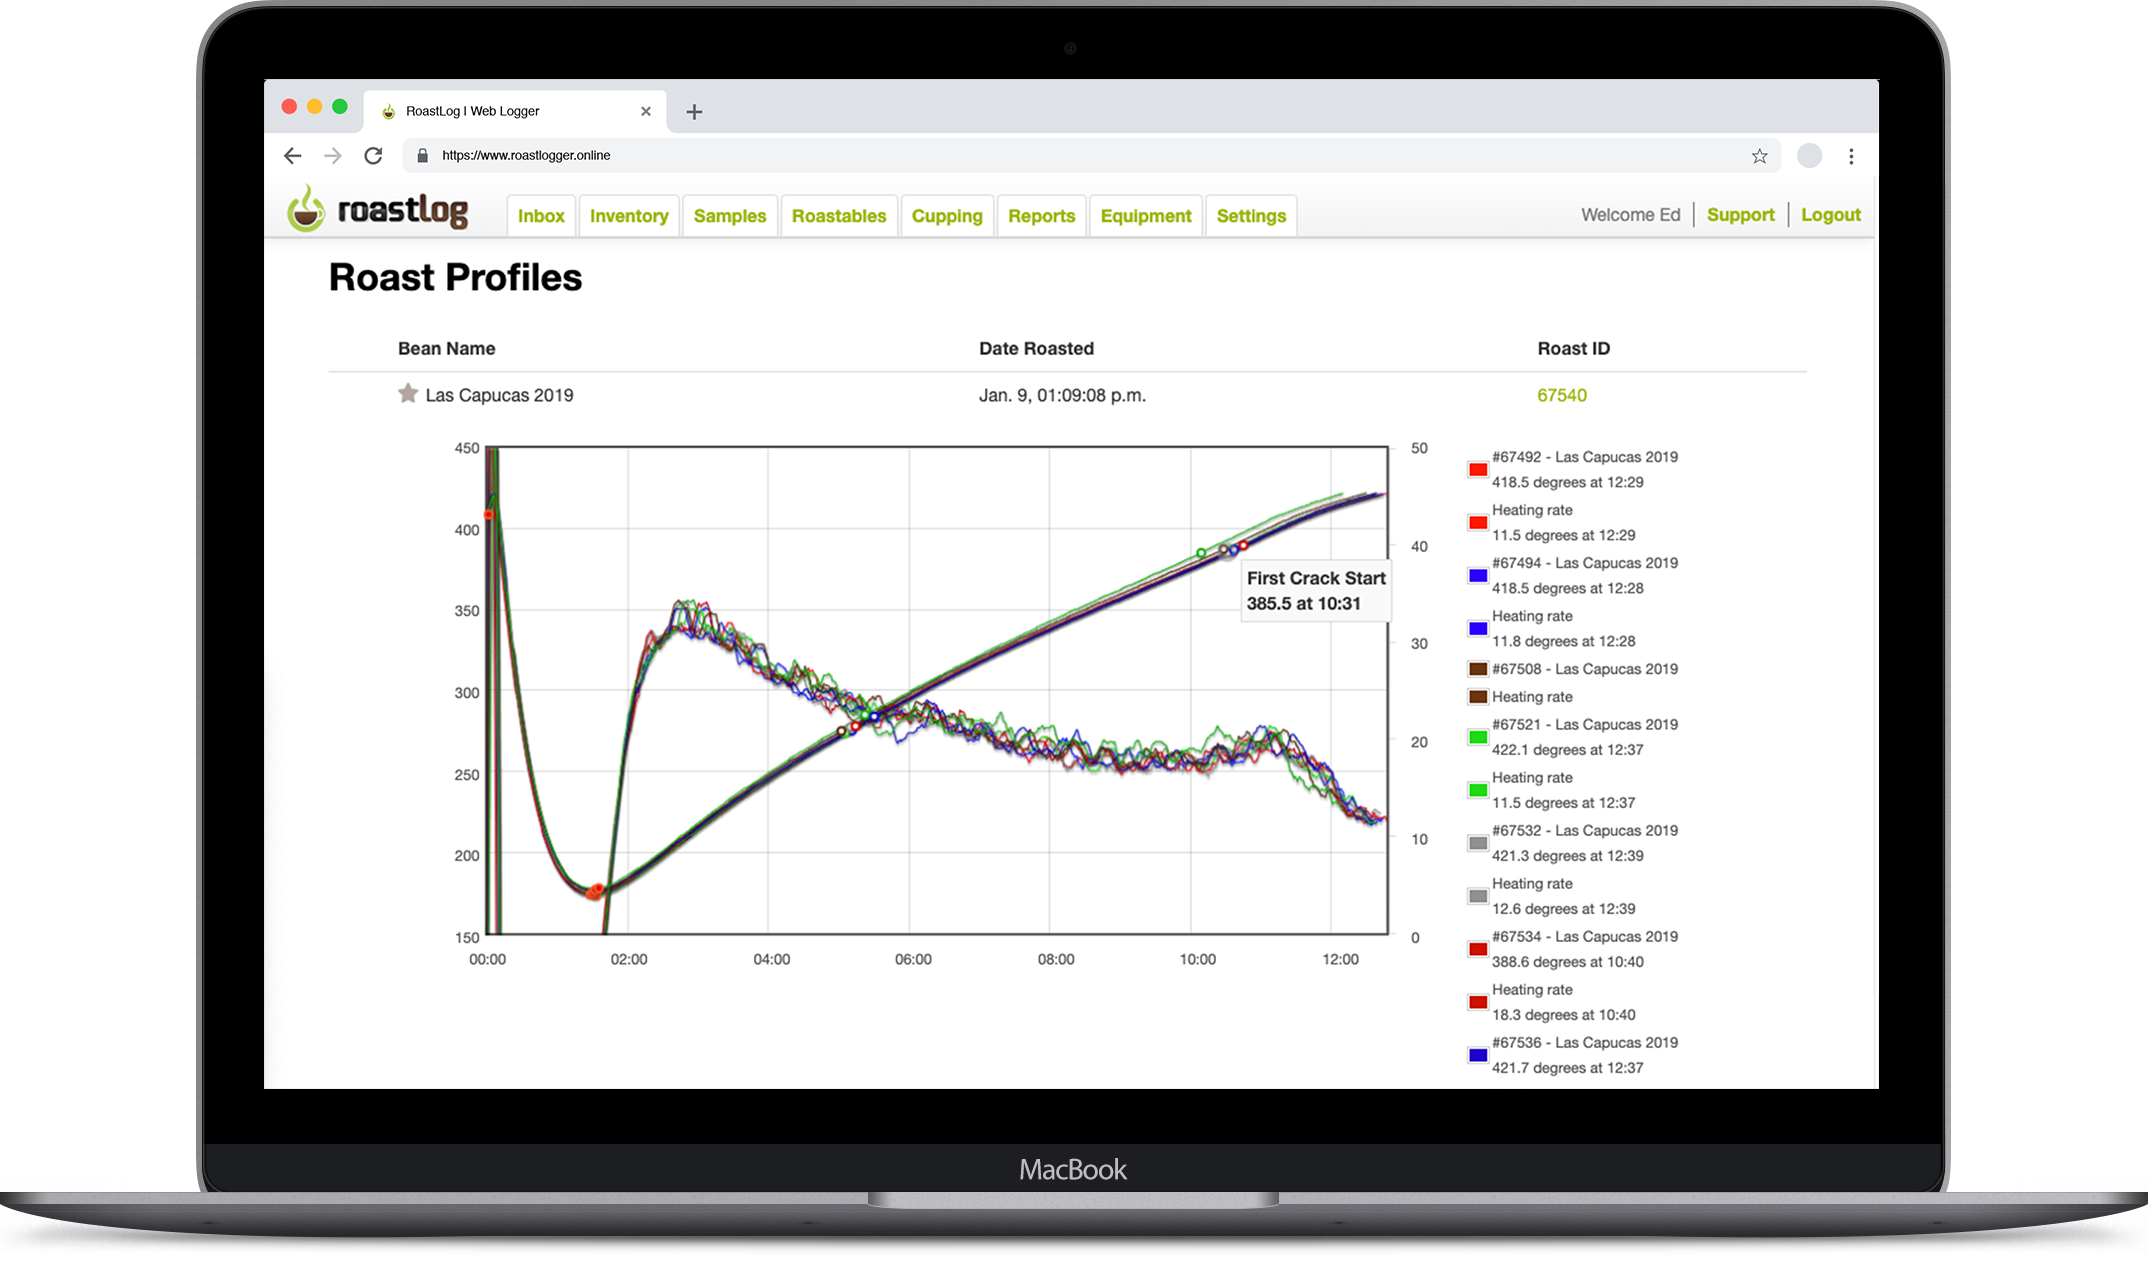Open the Inventory tab

(629, 216)
